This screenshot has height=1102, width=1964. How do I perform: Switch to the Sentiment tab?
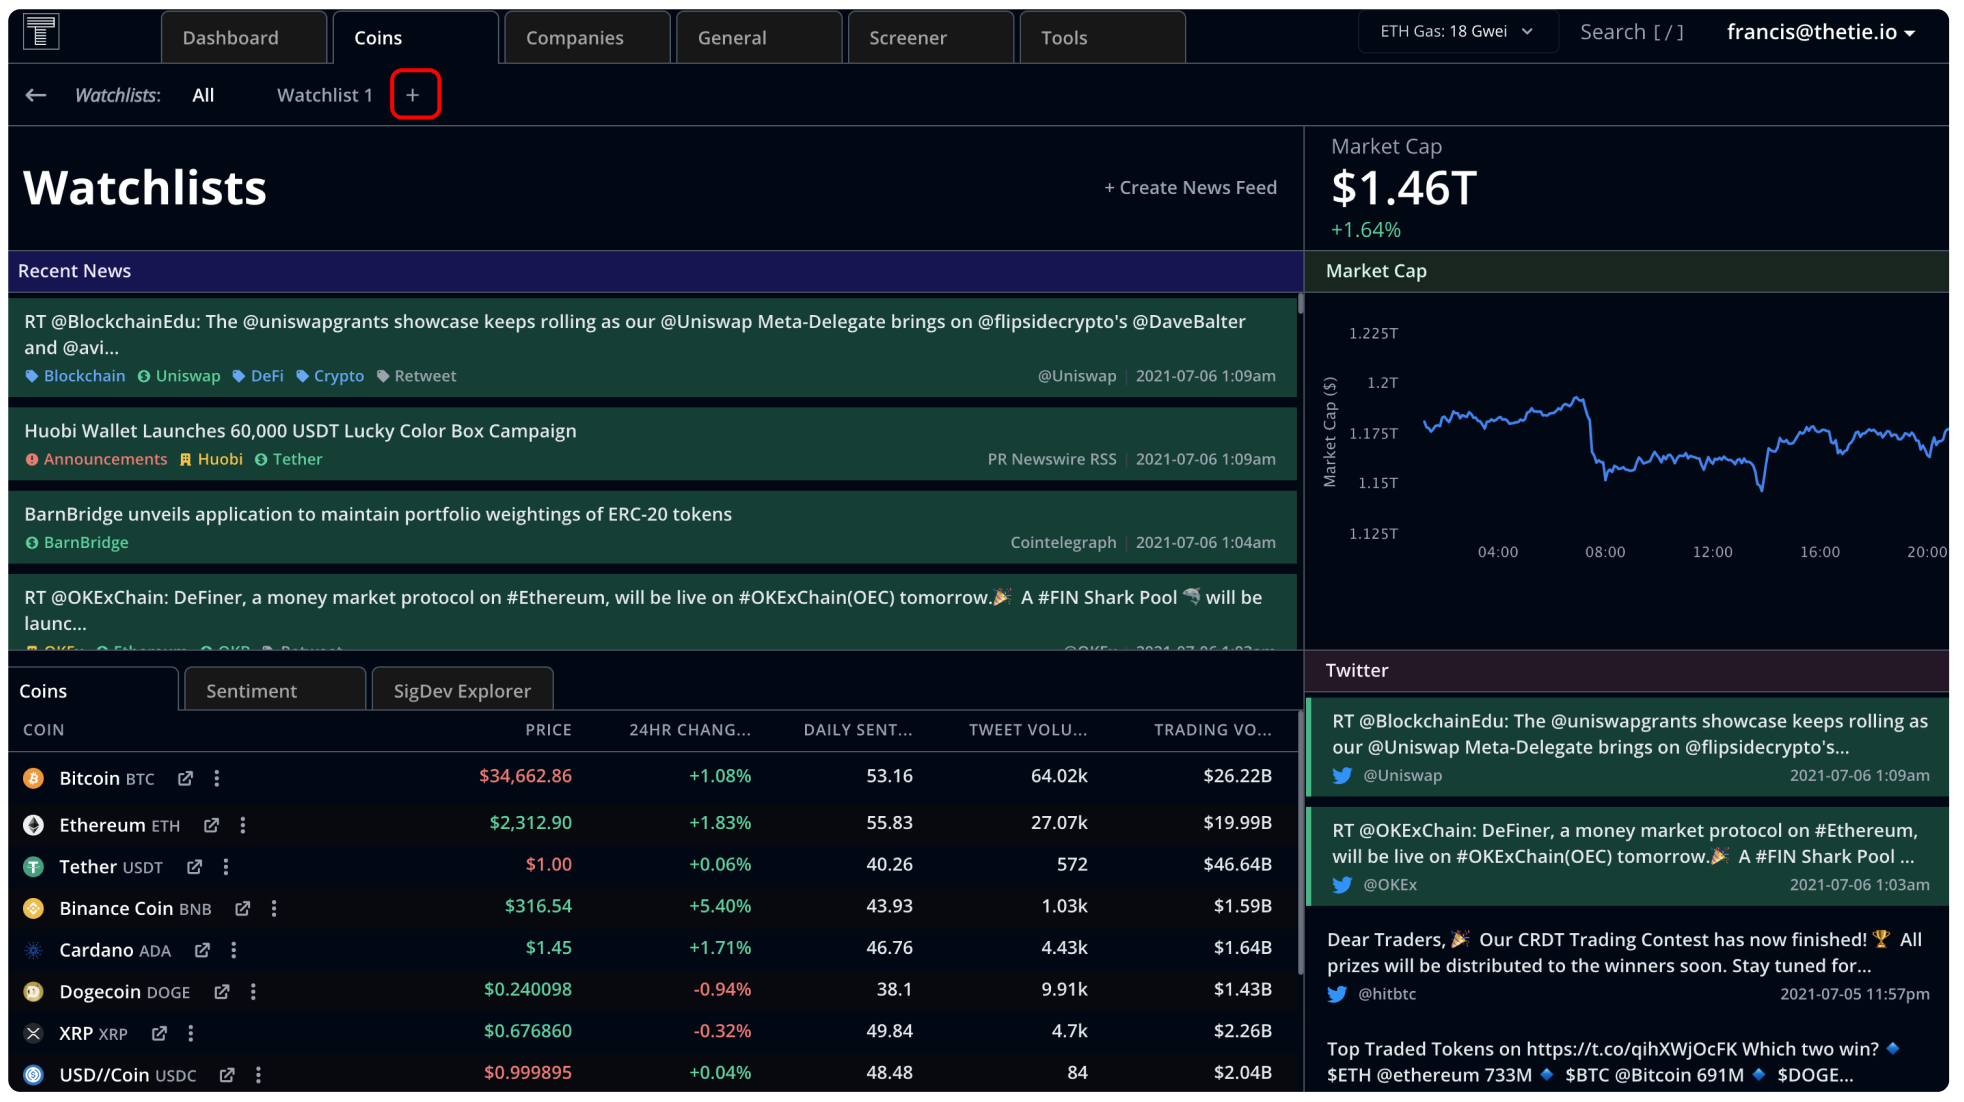pos(251,691)
